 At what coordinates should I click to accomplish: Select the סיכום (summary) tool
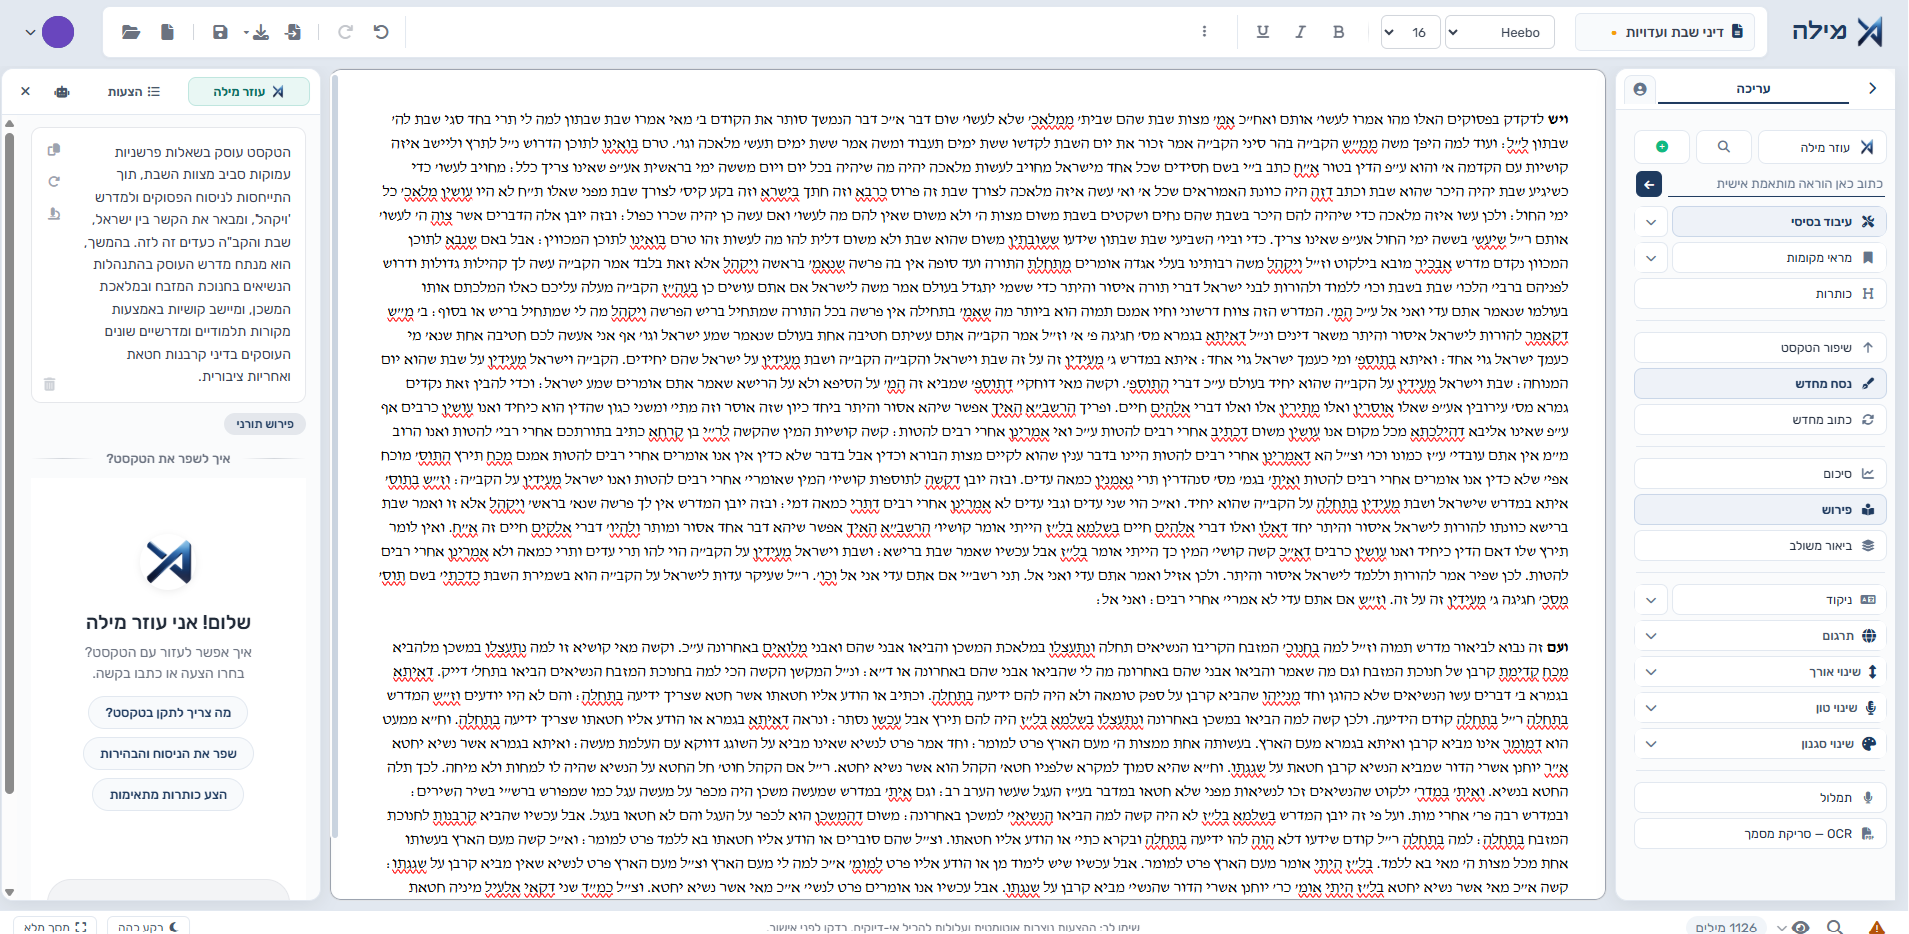click(x=1760, y=474)
